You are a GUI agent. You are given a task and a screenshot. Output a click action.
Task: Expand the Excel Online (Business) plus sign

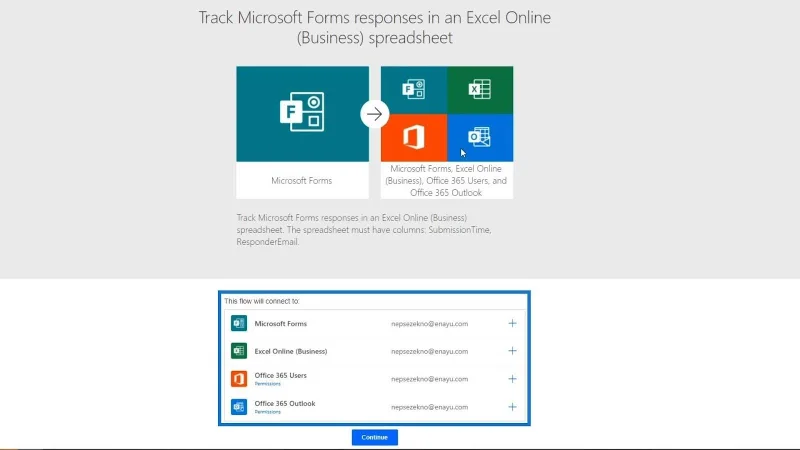coord(512,351)
